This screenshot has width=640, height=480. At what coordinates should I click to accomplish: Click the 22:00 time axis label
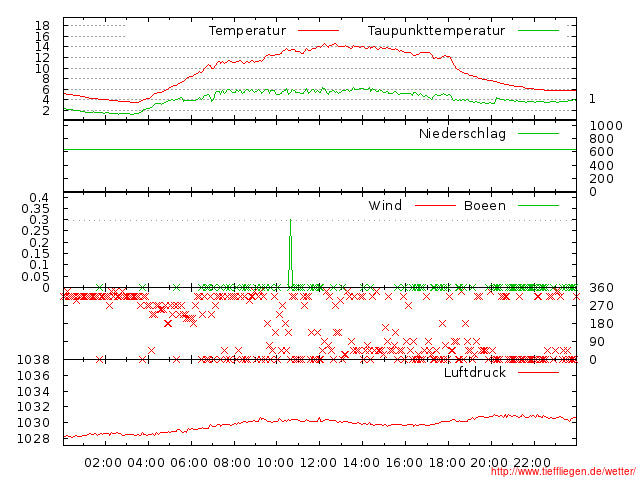pyautogui.click(x=533, y=463)
